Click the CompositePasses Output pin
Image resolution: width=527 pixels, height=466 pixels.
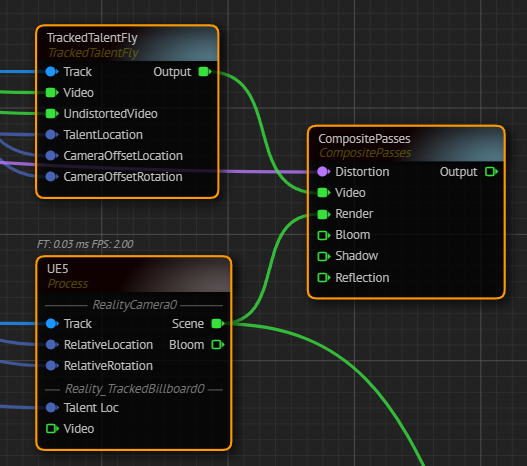[x=491, y=172]
